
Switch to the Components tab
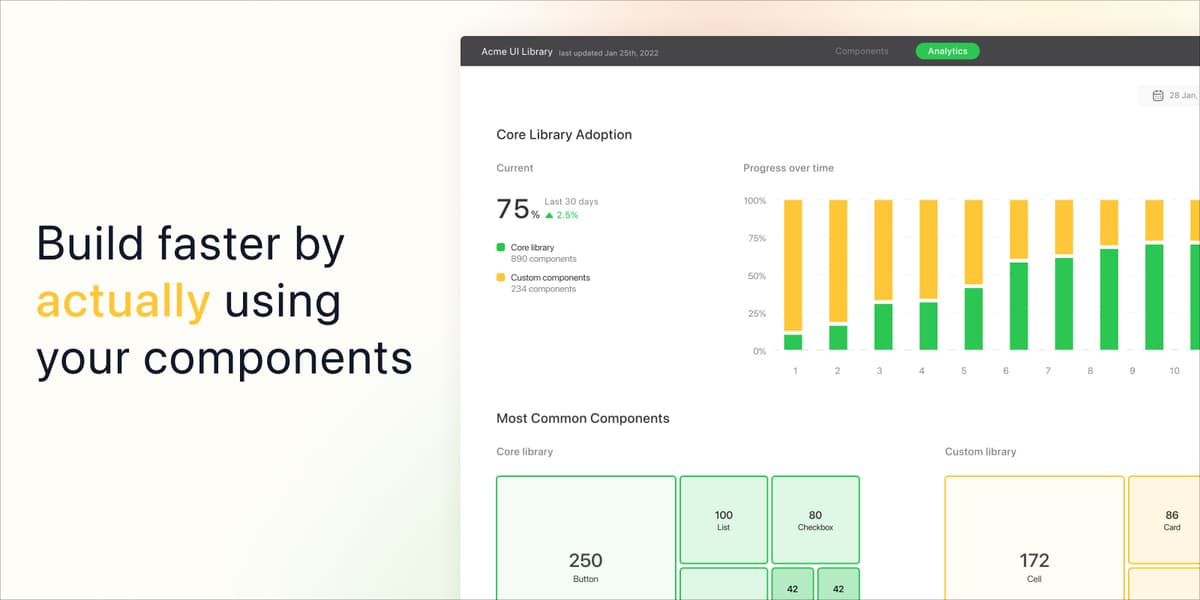tap(861, 51)
